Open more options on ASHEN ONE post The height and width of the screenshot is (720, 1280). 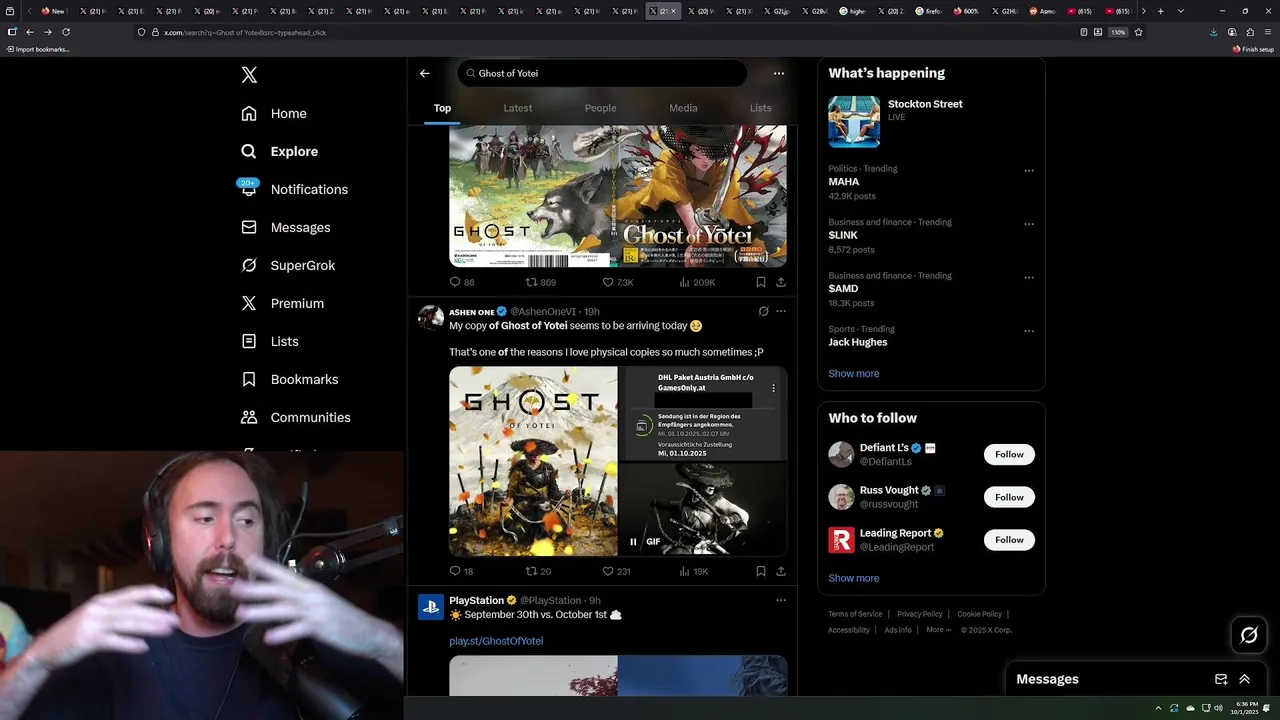coord(781,312)
